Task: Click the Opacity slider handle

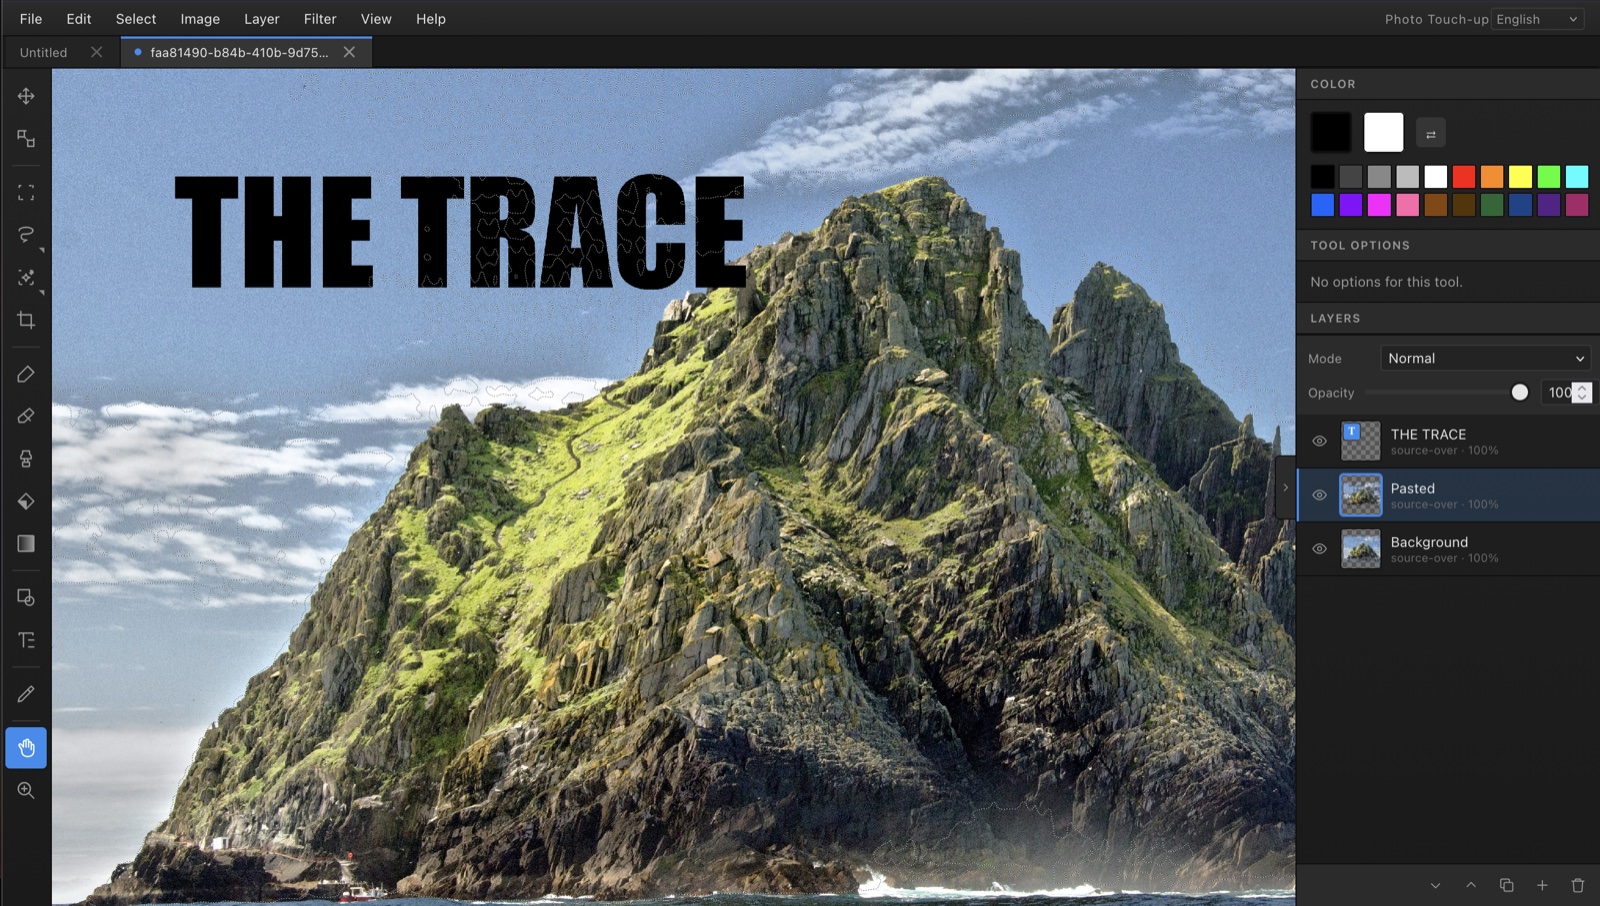Action: tap(1520, 393)
